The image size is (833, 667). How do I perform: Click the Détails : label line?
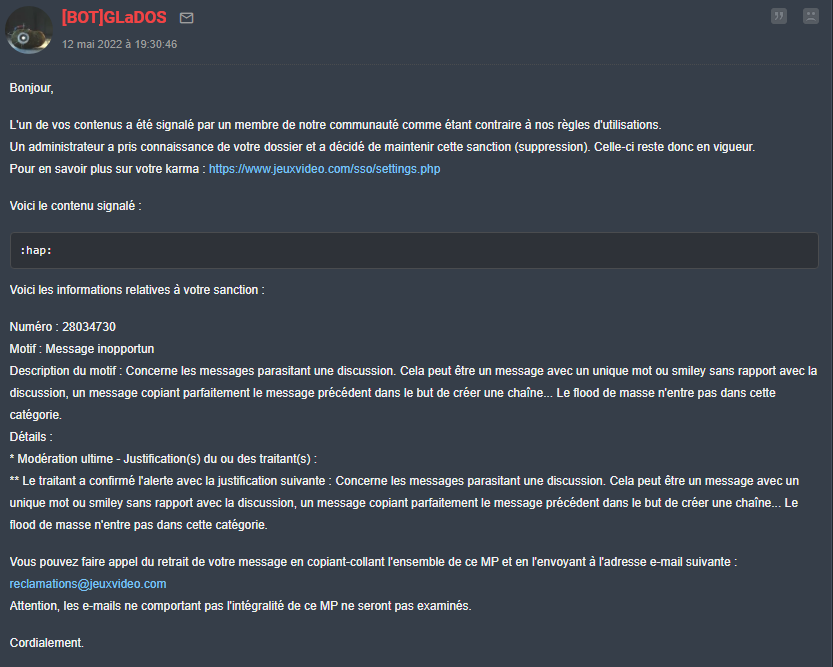(31, 437)
